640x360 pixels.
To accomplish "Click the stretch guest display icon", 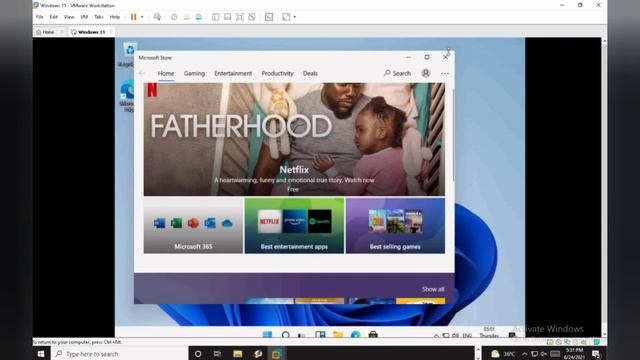I will point(286,17).
